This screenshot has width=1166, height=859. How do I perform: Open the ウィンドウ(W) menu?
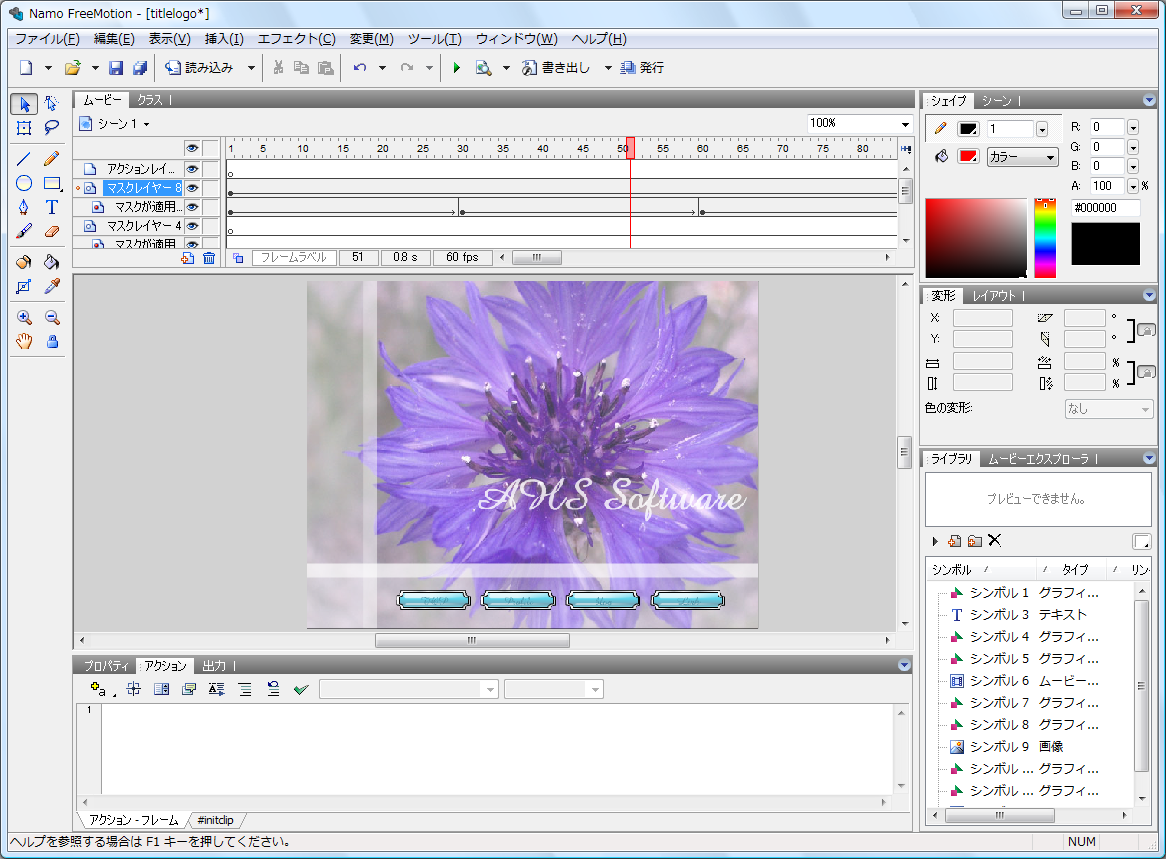517,39
